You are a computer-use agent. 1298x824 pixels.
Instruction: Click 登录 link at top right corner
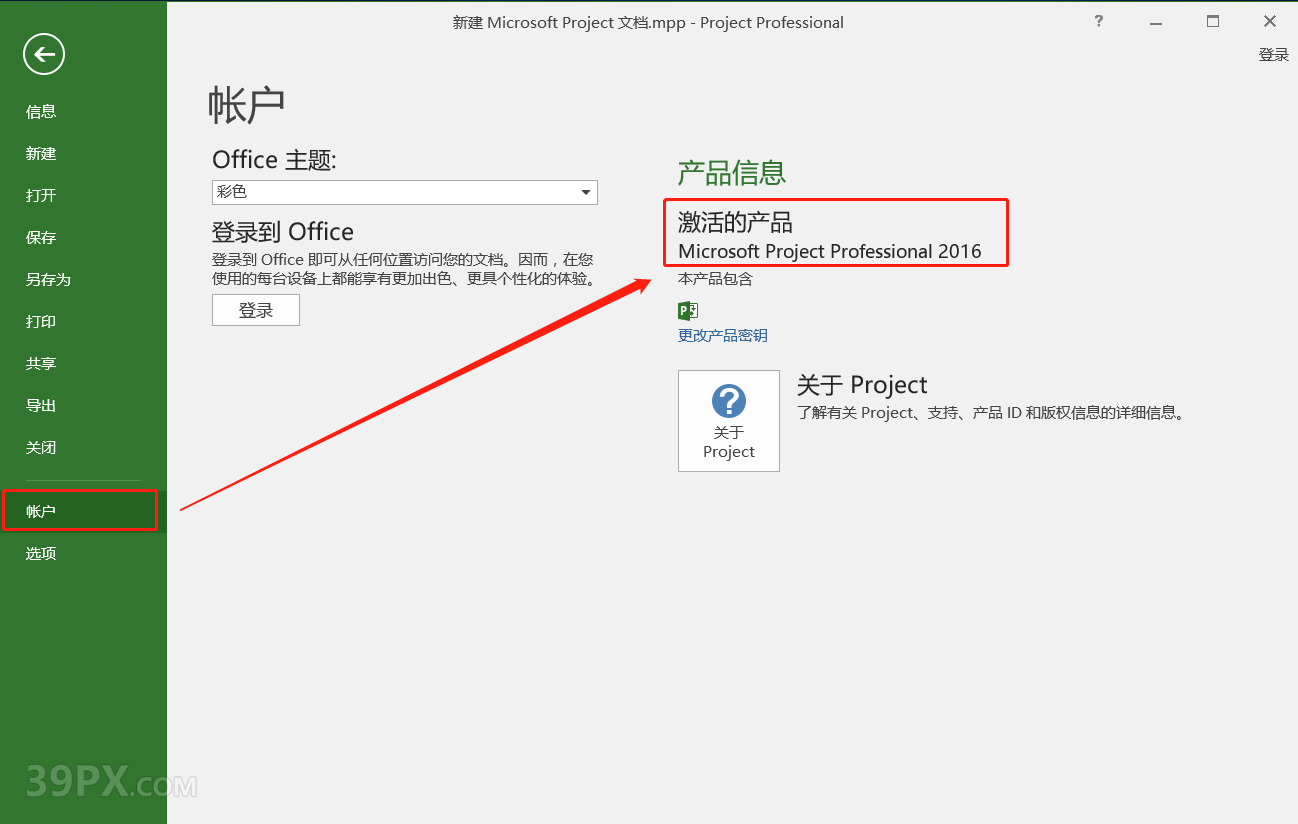tap(1273, 55)
